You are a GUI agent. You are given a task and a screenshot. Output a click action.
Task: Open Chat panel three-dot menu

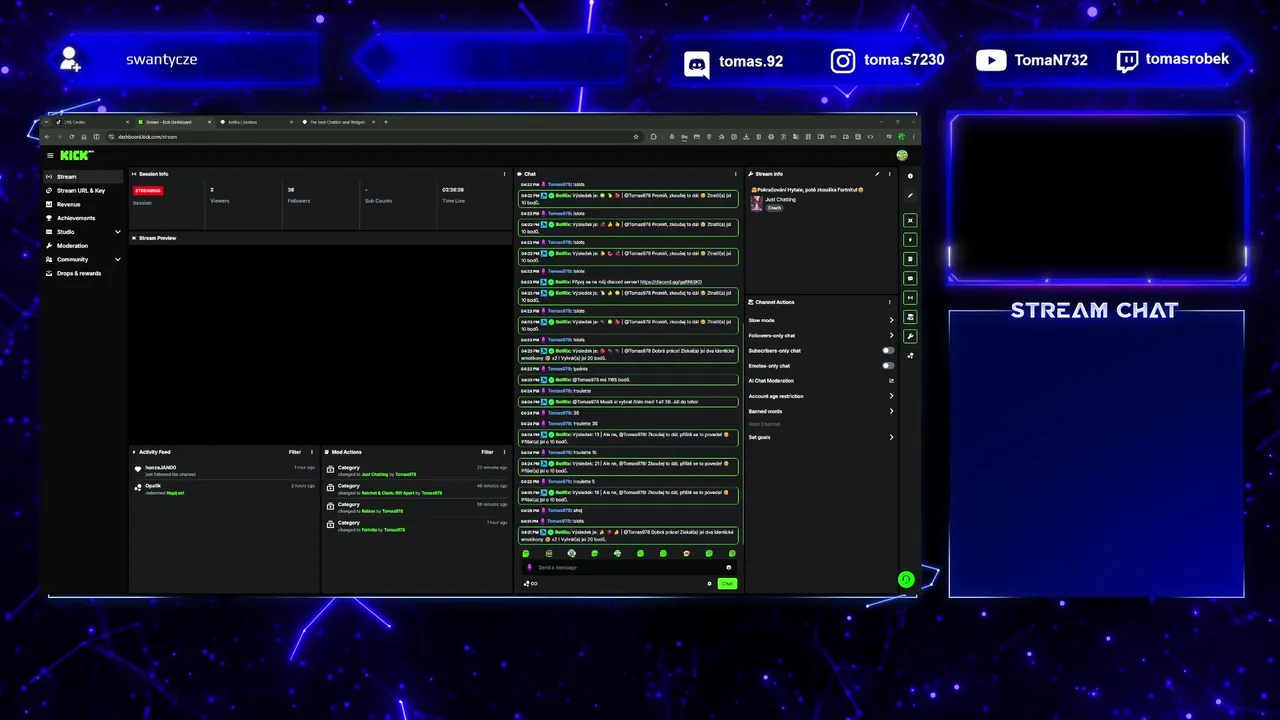click(736, 174)
